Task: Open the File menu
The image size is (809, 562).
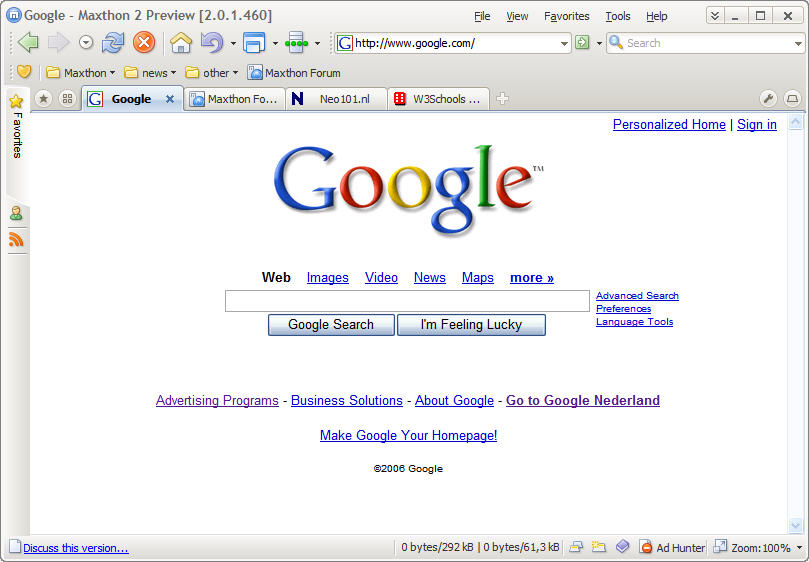Action: pos(482,17)
